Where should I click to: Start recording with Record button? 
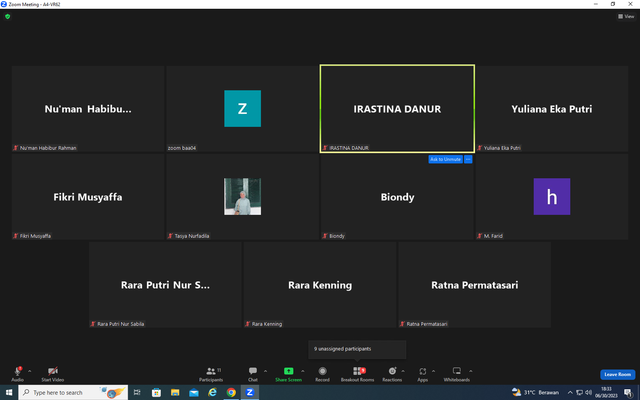tap(322, 374)
